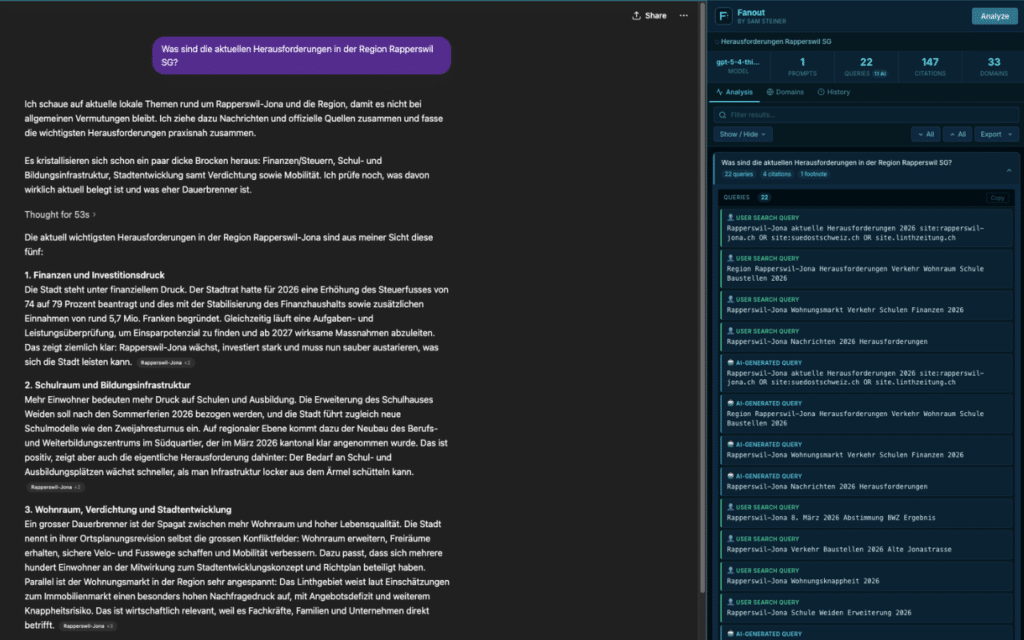Open the ellipsis menu next to Share
Screen dimensions: 1024x640
tap(684, 16)
